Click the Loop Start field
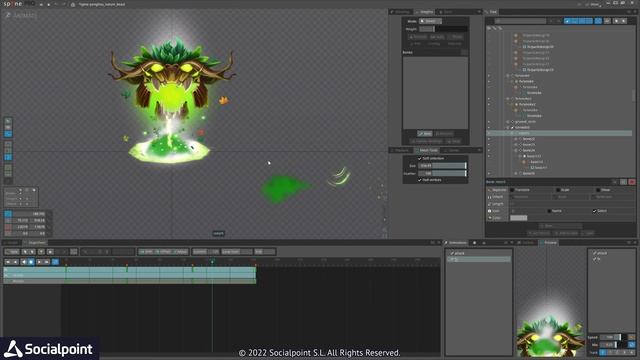 click(236, 252)
